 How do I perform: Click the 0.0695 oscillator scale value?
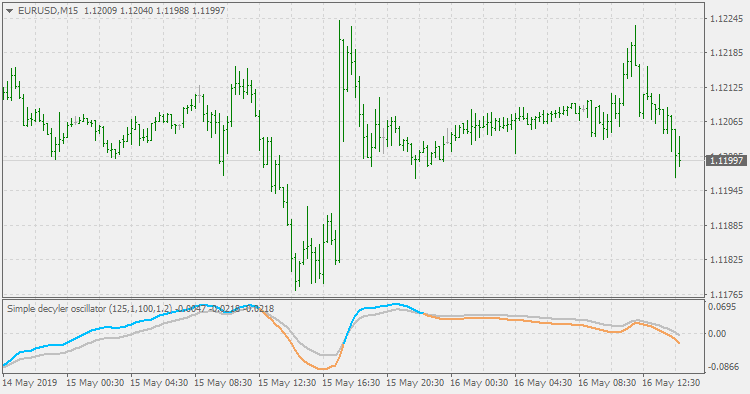(x=722, y=307)
